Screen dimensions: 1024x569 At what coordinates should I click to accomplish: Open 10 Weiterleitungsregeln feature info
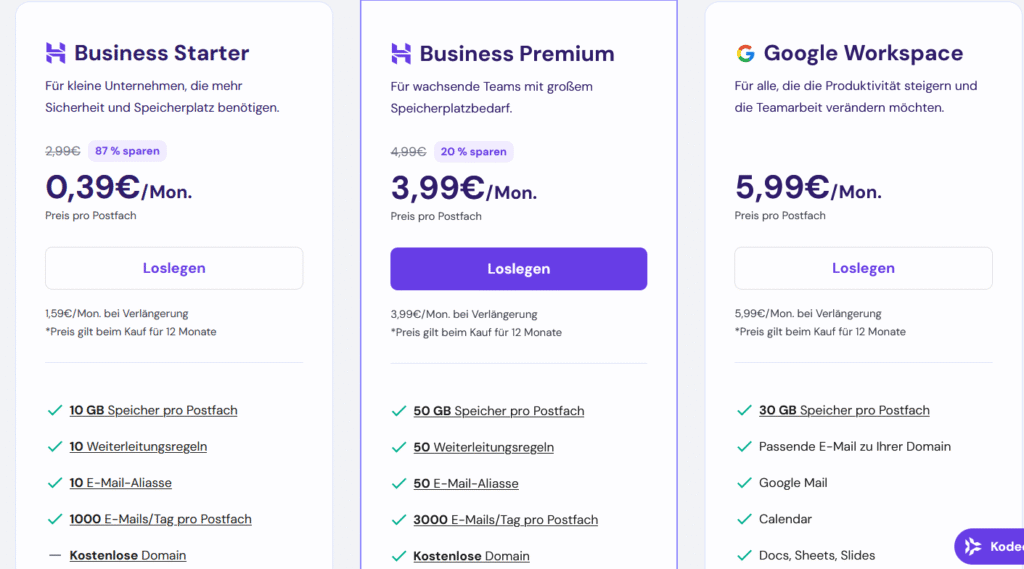point(138,447)
